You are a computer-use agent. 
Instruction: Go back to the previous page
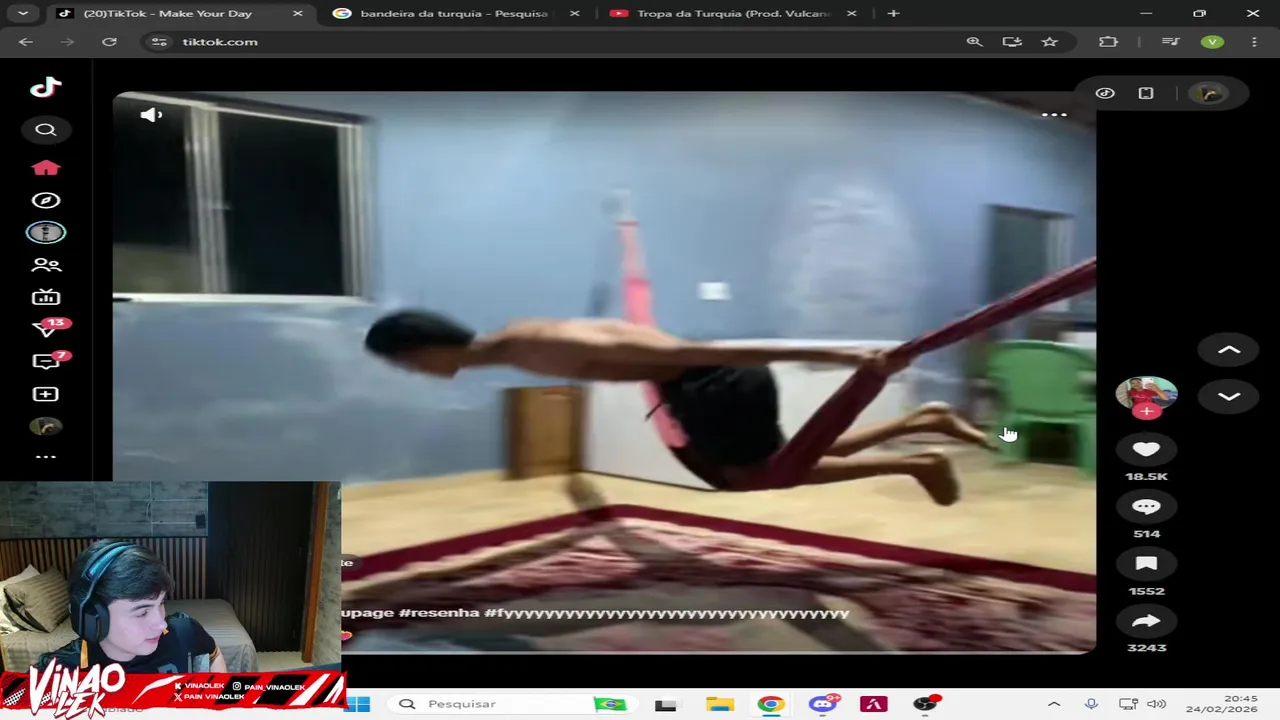pyautogui.click(x=26, y=42)
